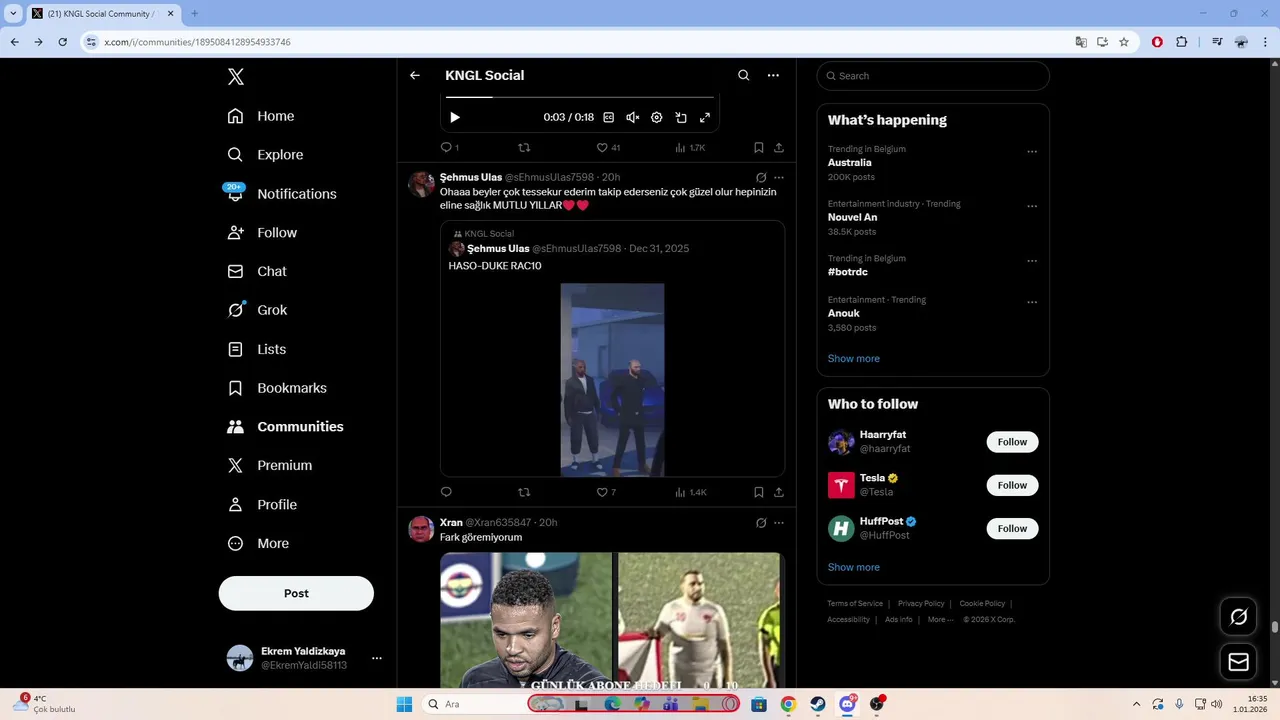Open Xran's profile avatar
This screenshot has height=720, width=1280.
[x=421, y=529]
